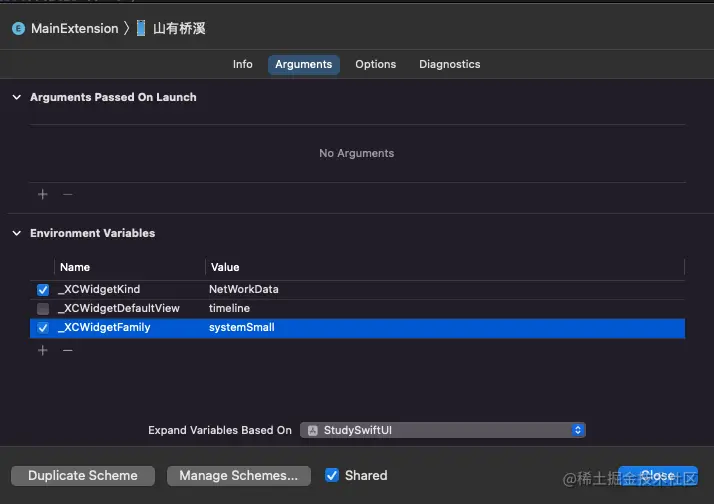Click the StudySwiftUI popup stepper arrows
The height and width of the screenshot is (504, 714).
[577, 430]
